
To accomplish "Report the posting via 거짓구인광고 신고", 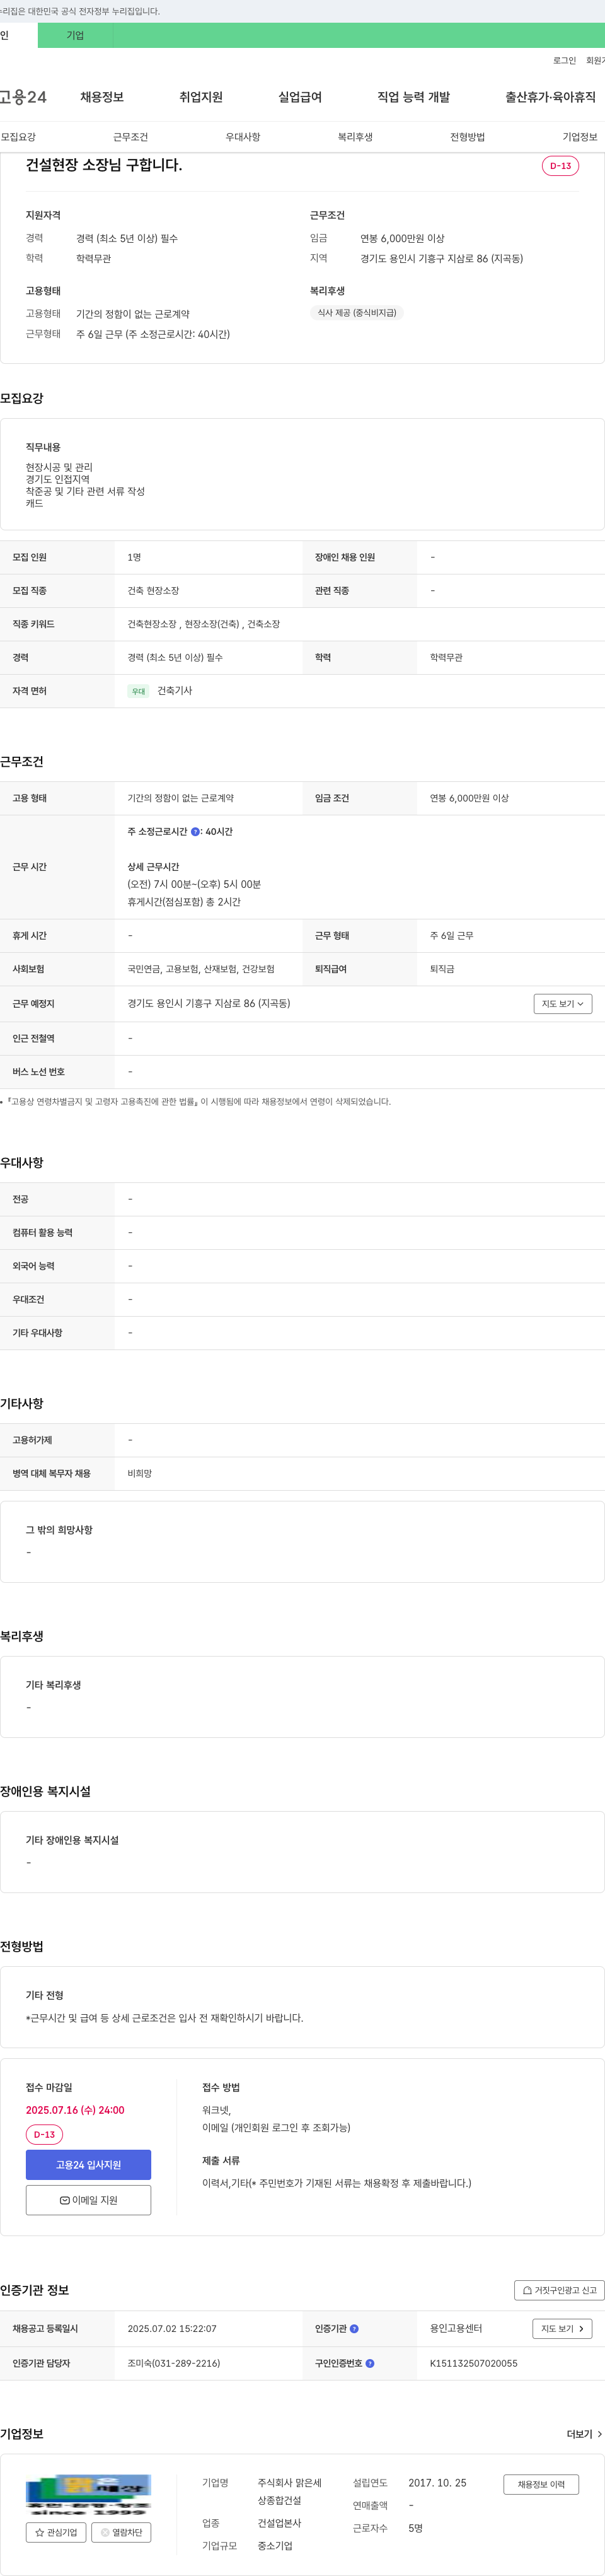I will (x=559, y=2290).
